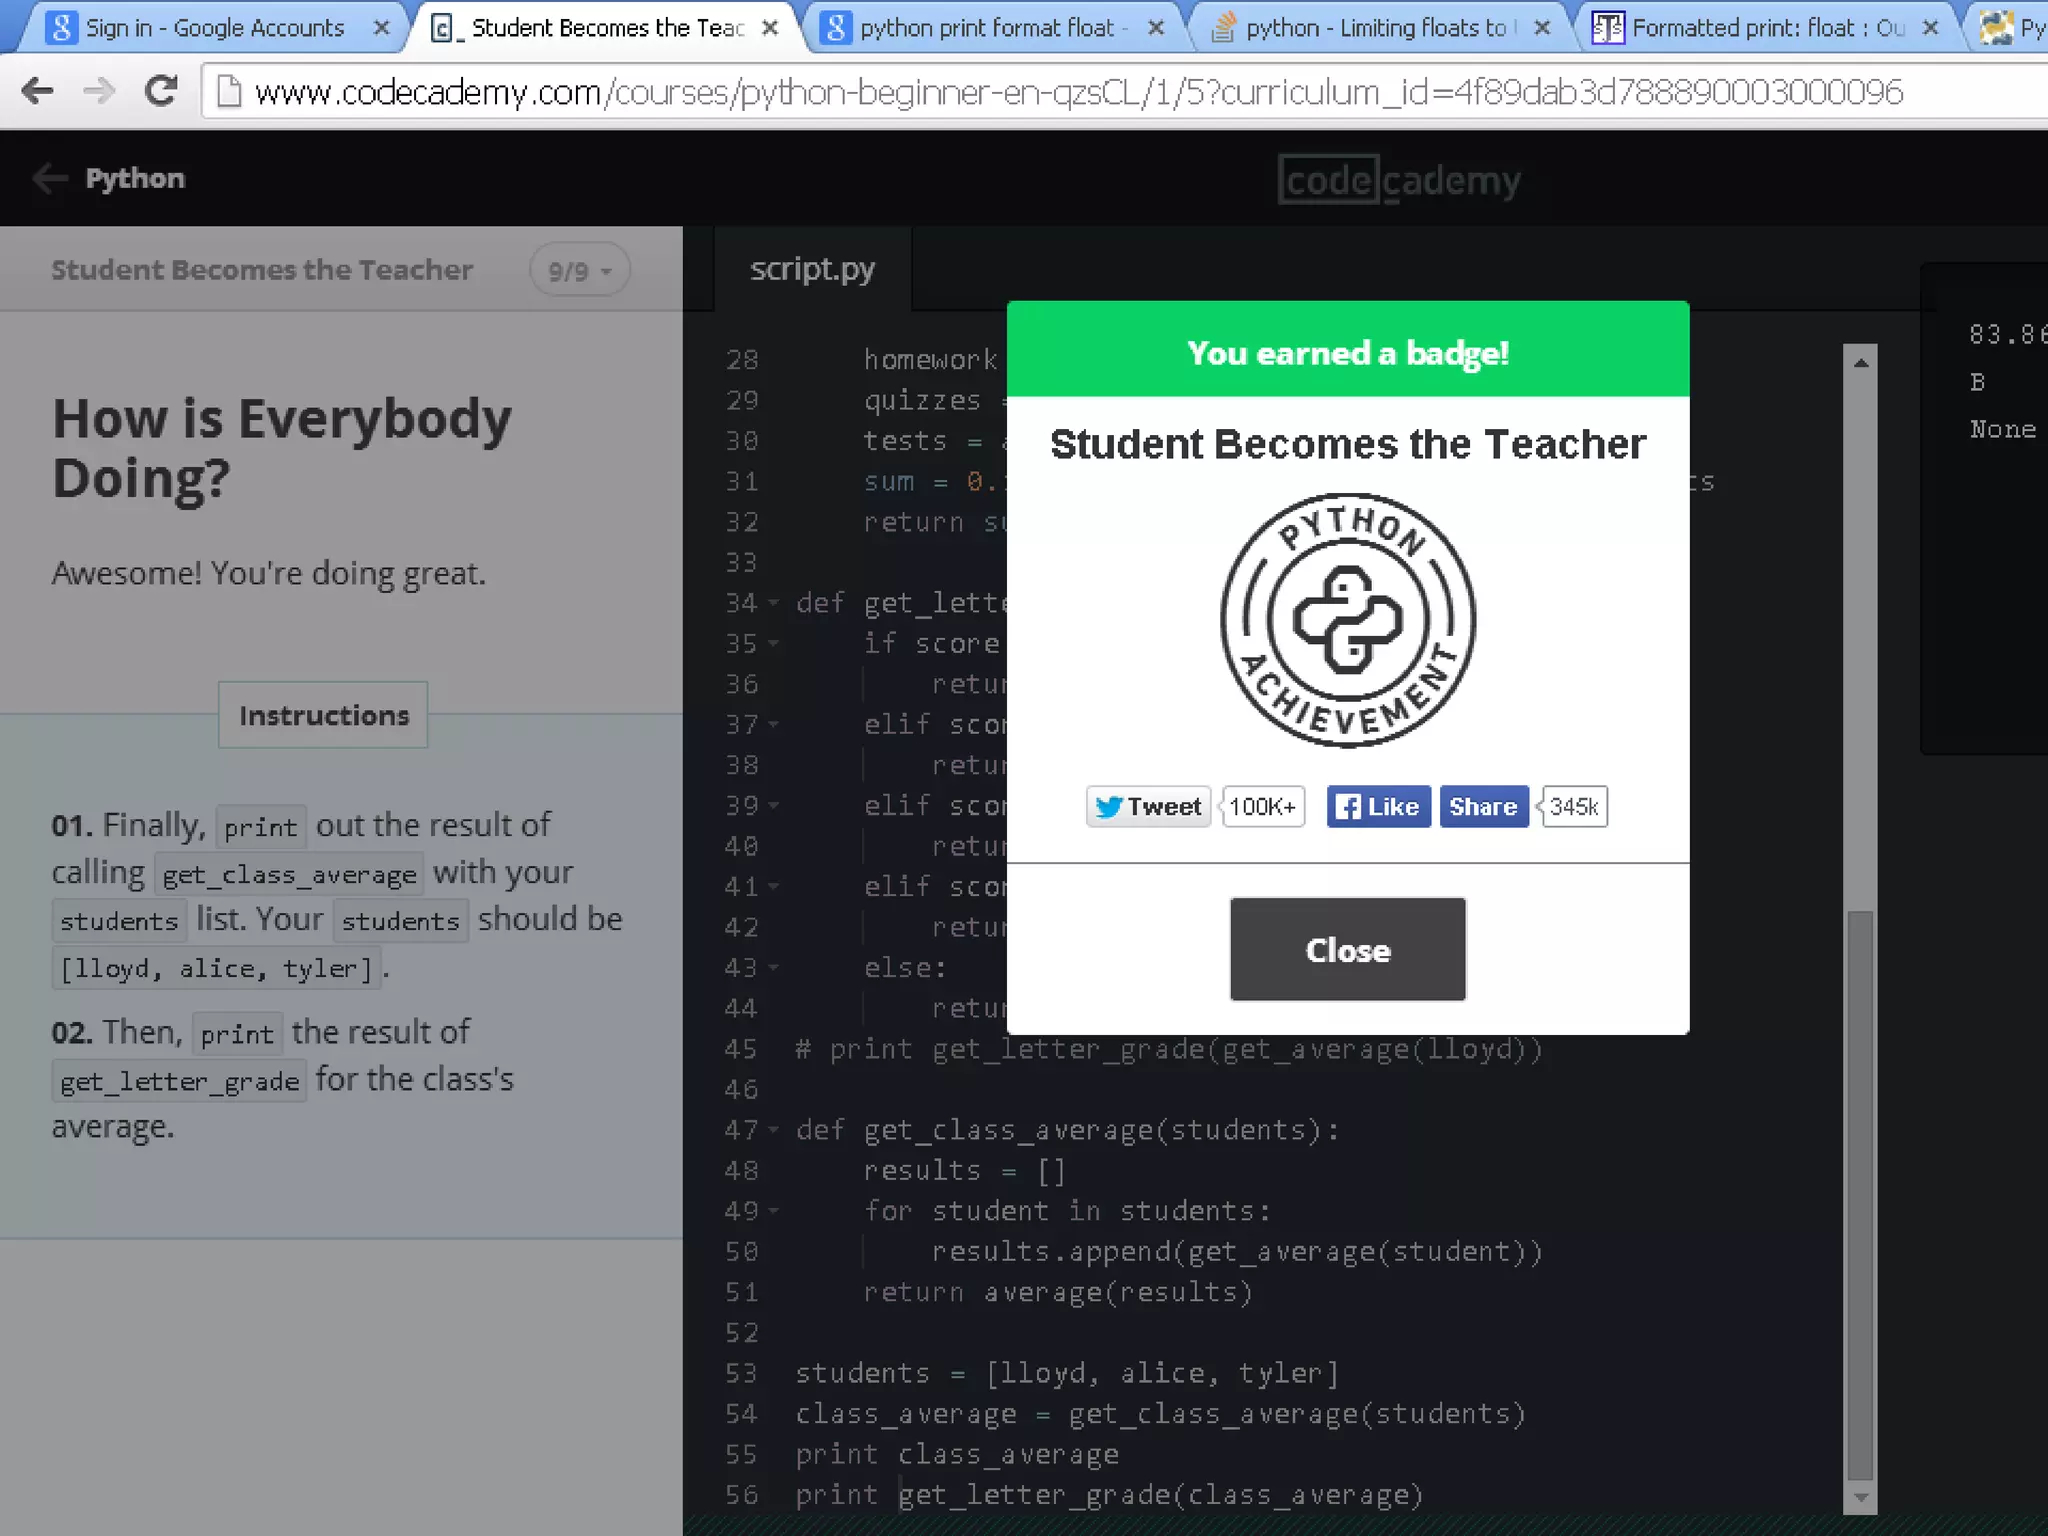The width and height of the screenshot is (2048, 1536).
Task: Click the 'B' output in console
Action: click(x=1977, y=382)
